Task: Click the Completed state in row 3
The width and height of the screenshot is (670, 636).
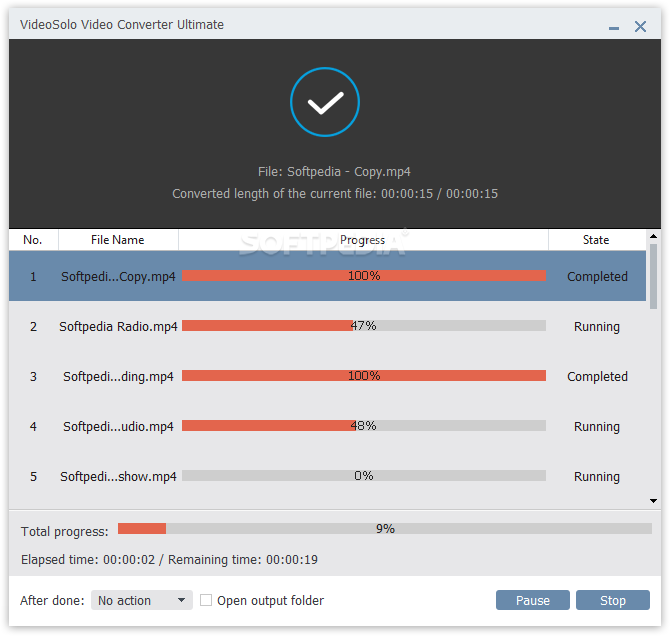Action: pos(597,377)
